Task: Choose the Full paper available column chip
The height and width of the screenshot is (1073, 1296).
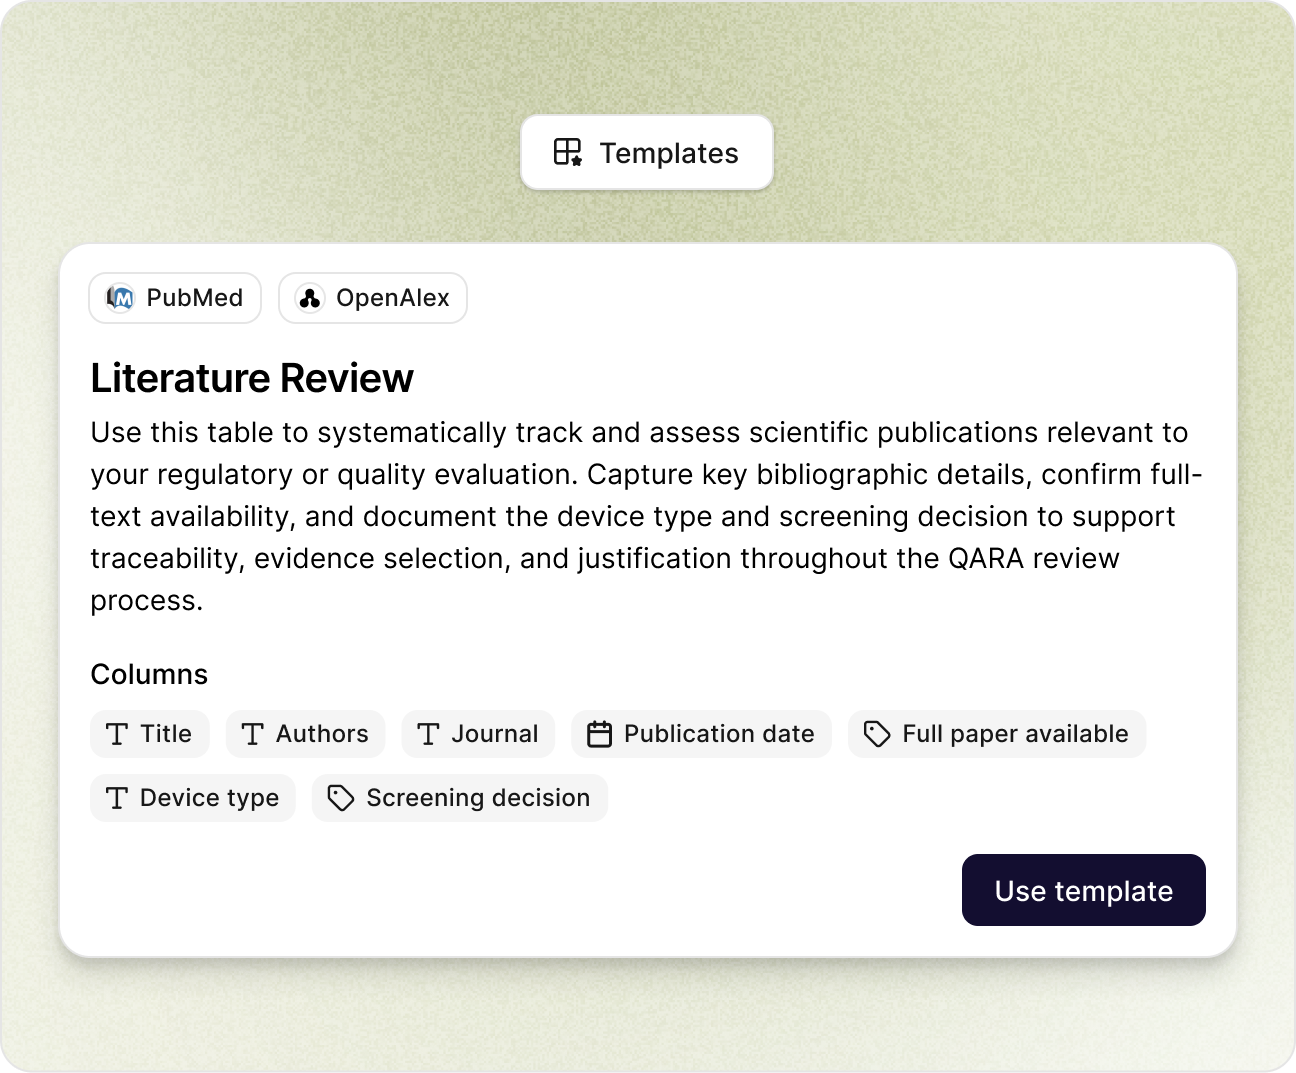Action: 997,734
